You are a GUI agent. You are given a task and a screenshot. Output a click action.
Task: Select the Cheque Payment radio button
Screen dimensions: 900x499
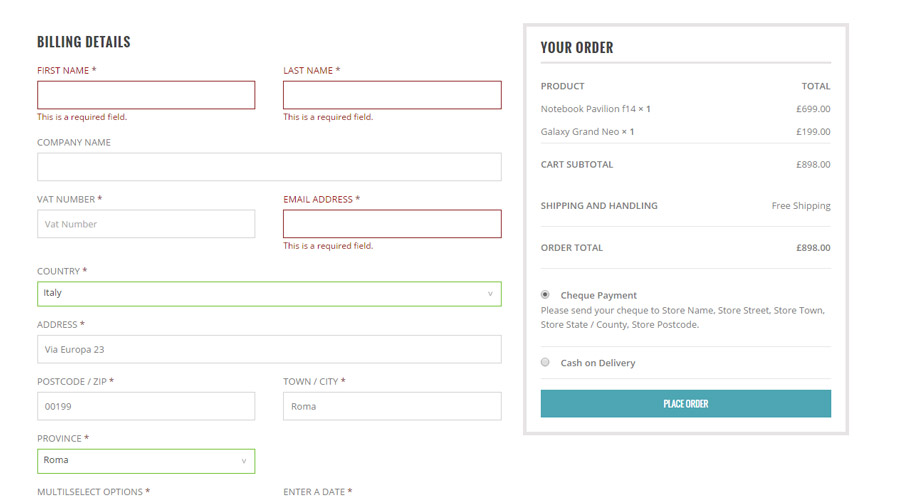pyautogui.click(x=545, y=295)
